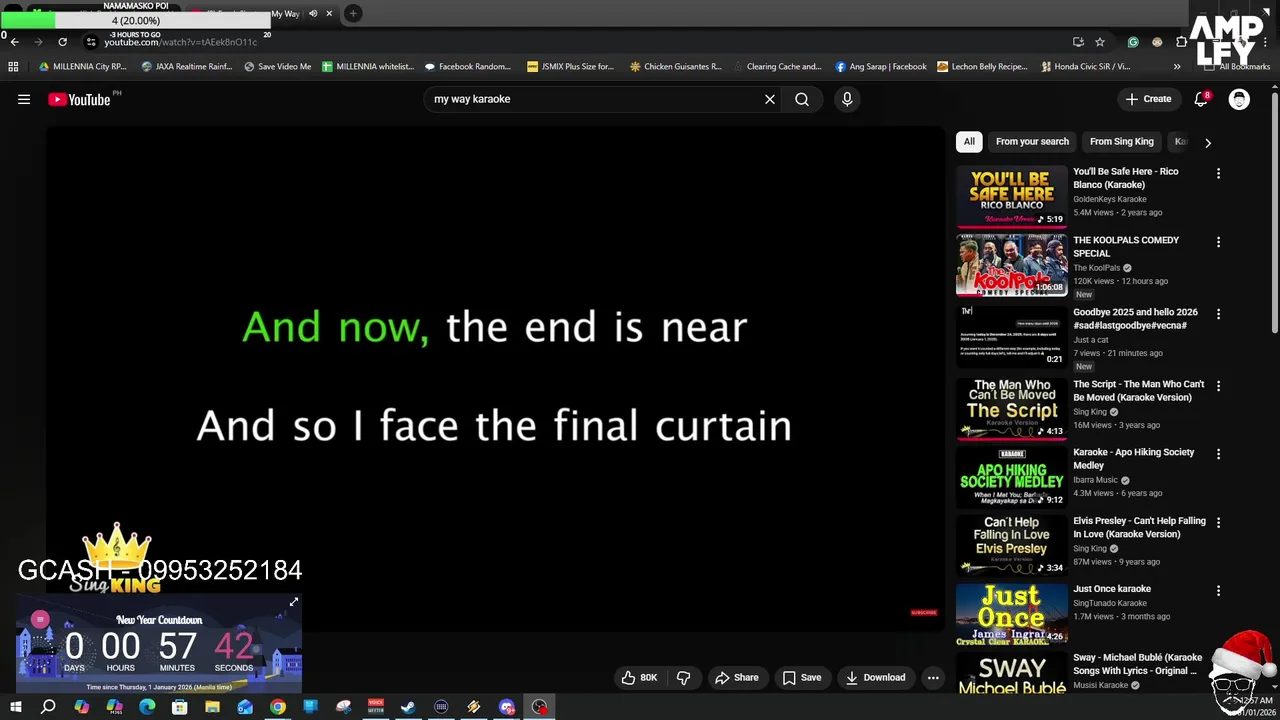Share the video
This screenshot has width=1280, height=720.
tap(737, 677)
